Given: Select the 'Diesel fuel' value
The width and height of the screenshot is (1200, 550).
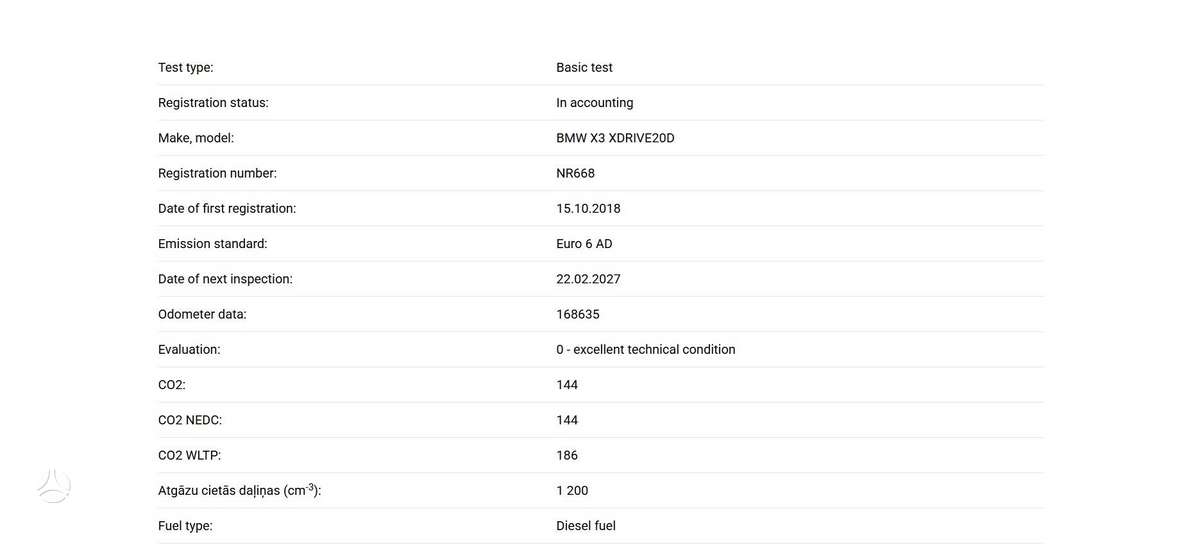Looking at the screenshot, I should point(586,526).
